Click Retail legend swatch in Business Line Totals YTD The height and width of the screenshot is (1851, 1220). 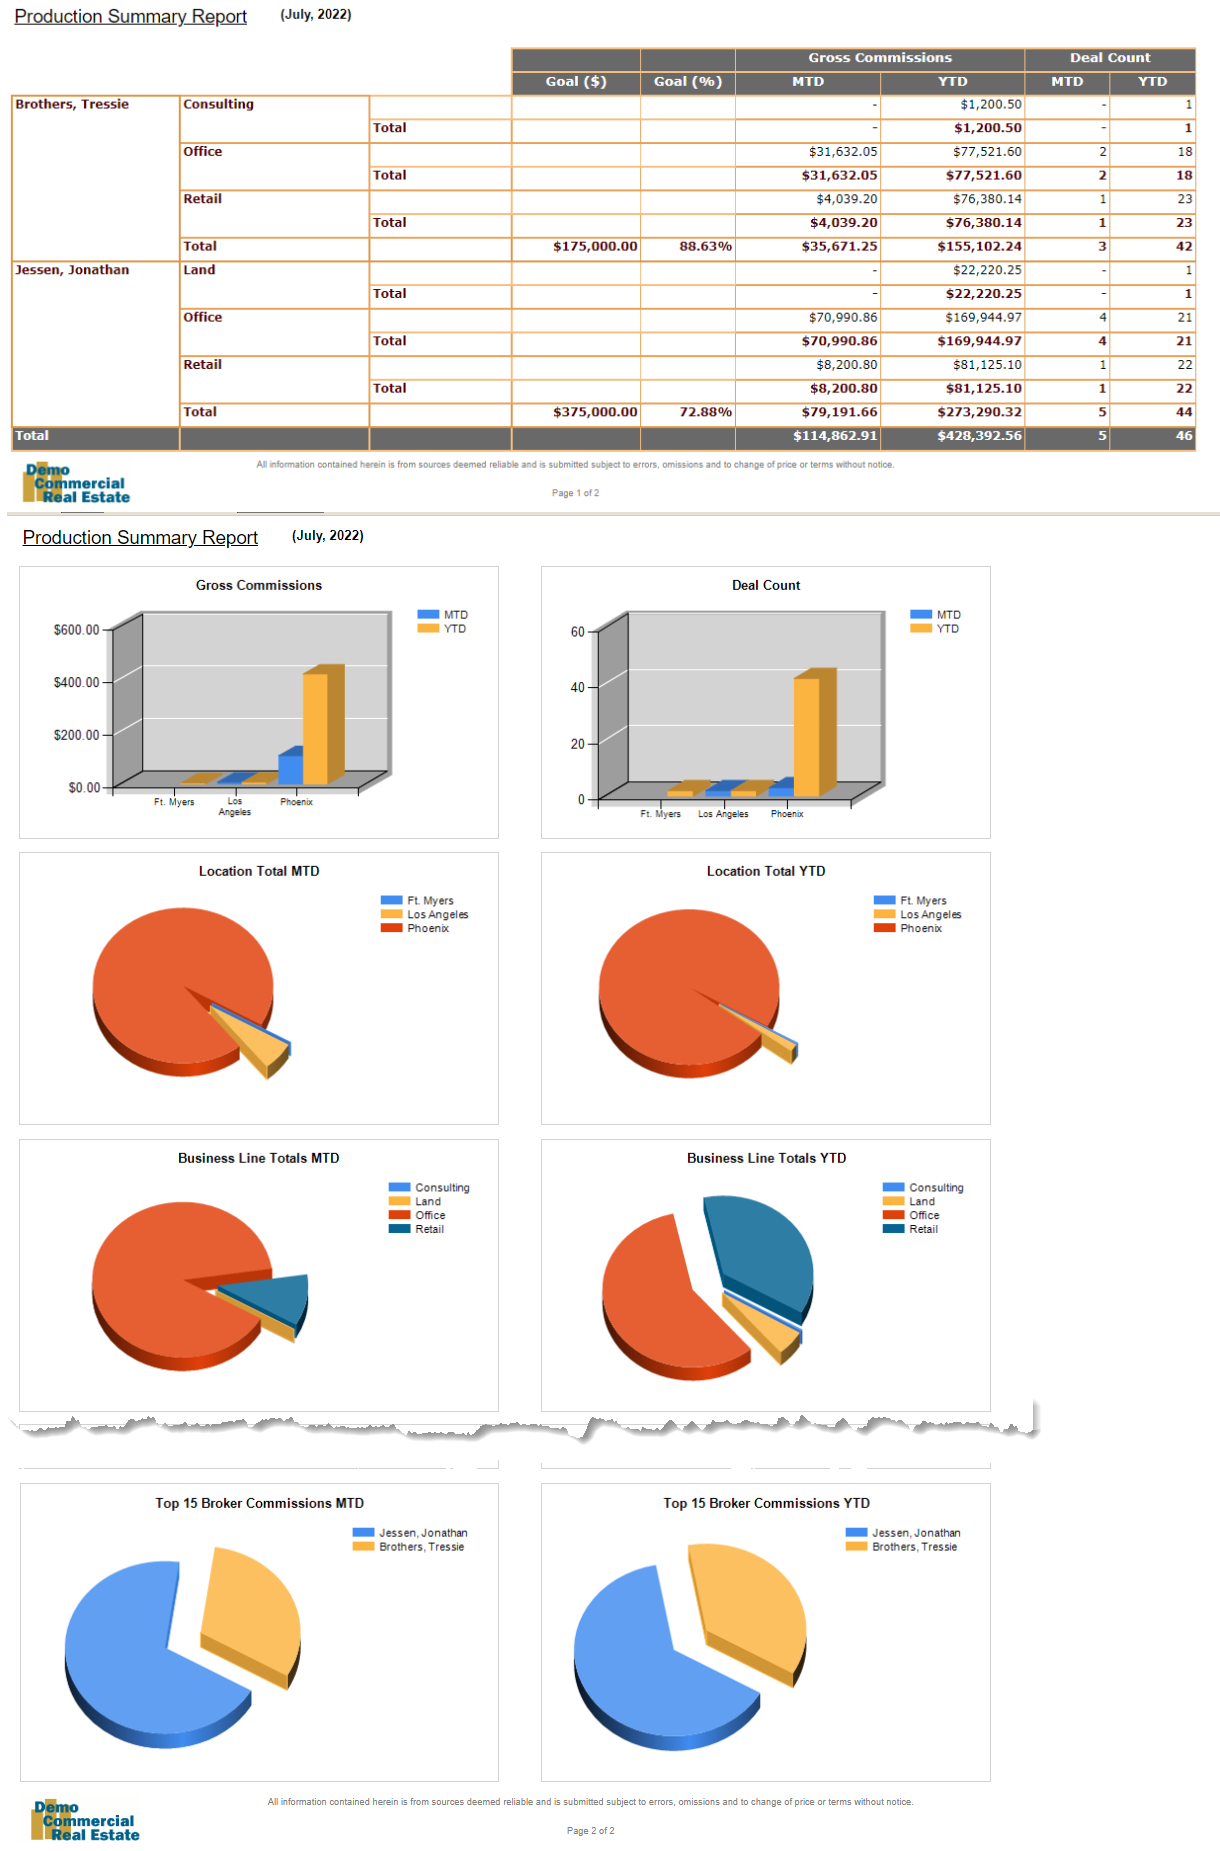(x=893, y=1229)
